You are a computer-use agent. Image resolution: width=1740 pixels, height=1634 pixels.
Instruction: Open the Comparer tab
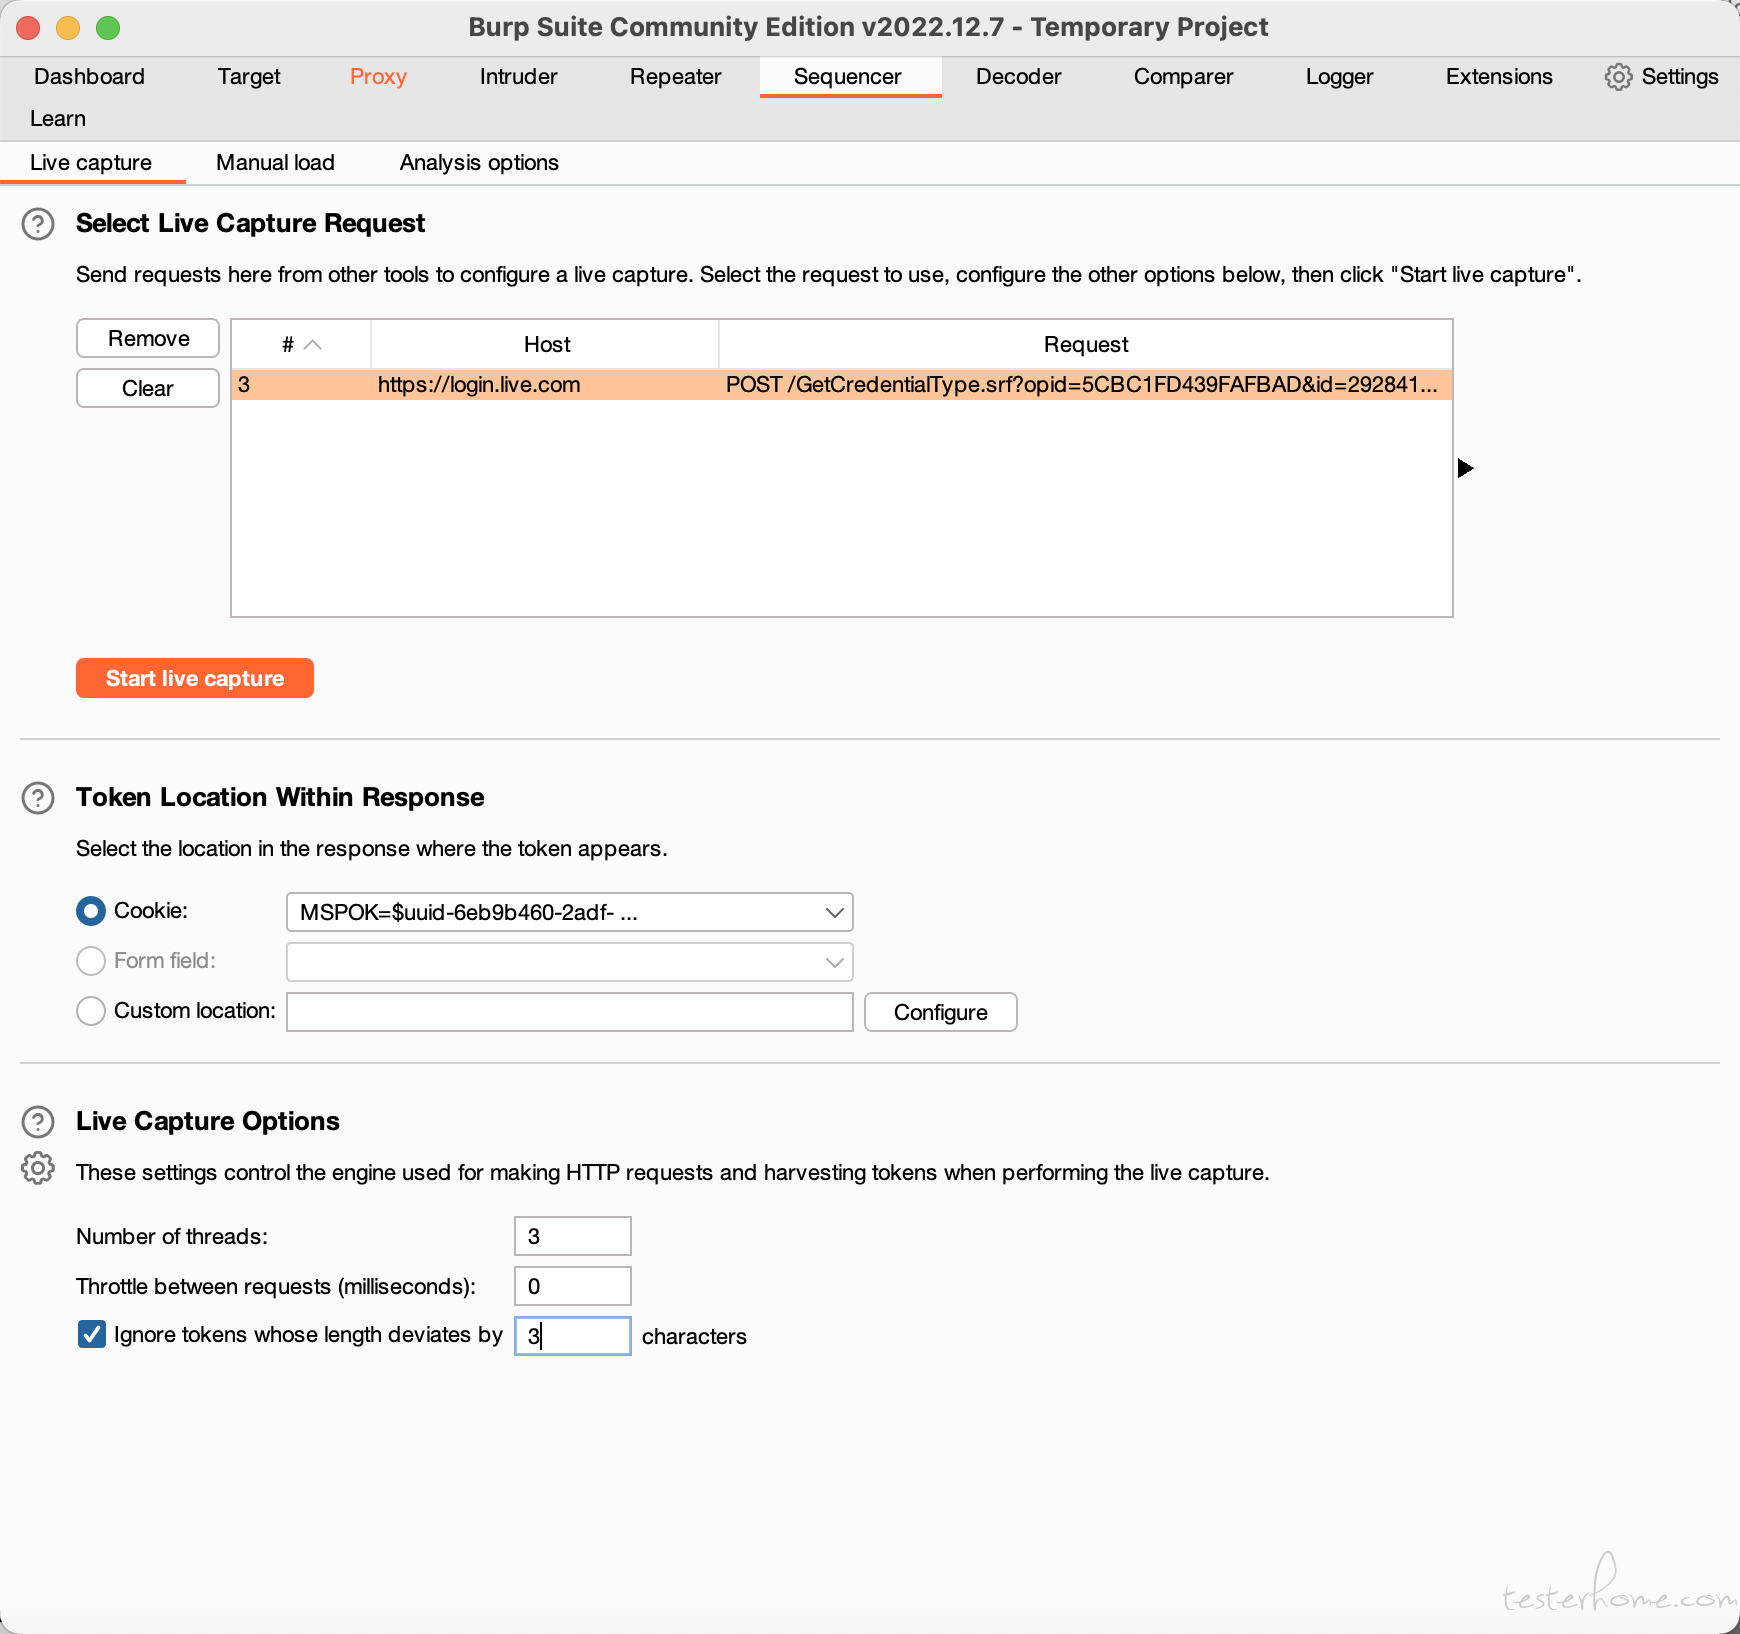click(1183, 77)
